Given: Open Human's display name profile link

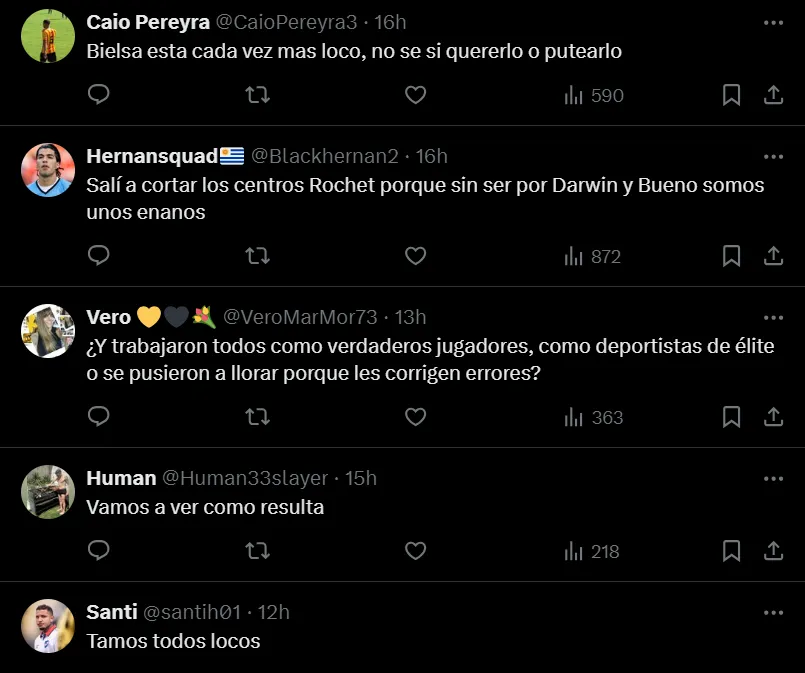Looking at the screenshot, I should [121, 478].
